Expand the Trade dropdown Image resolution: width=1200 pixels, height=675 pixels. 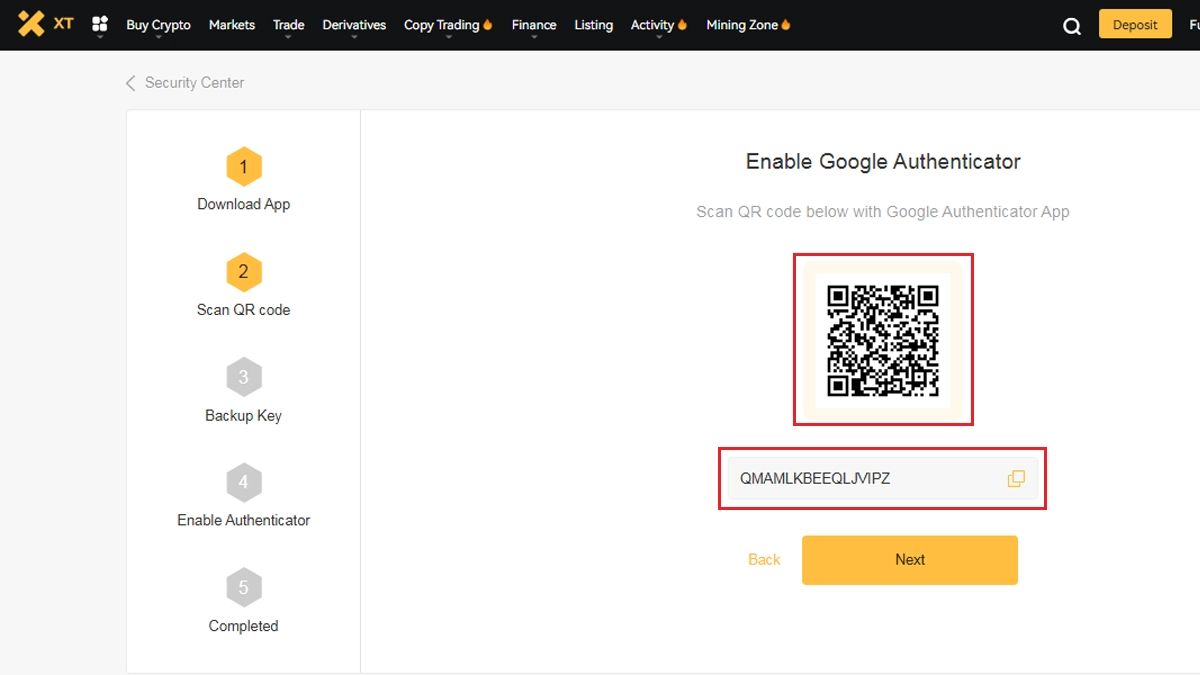[x=289, y=25]
